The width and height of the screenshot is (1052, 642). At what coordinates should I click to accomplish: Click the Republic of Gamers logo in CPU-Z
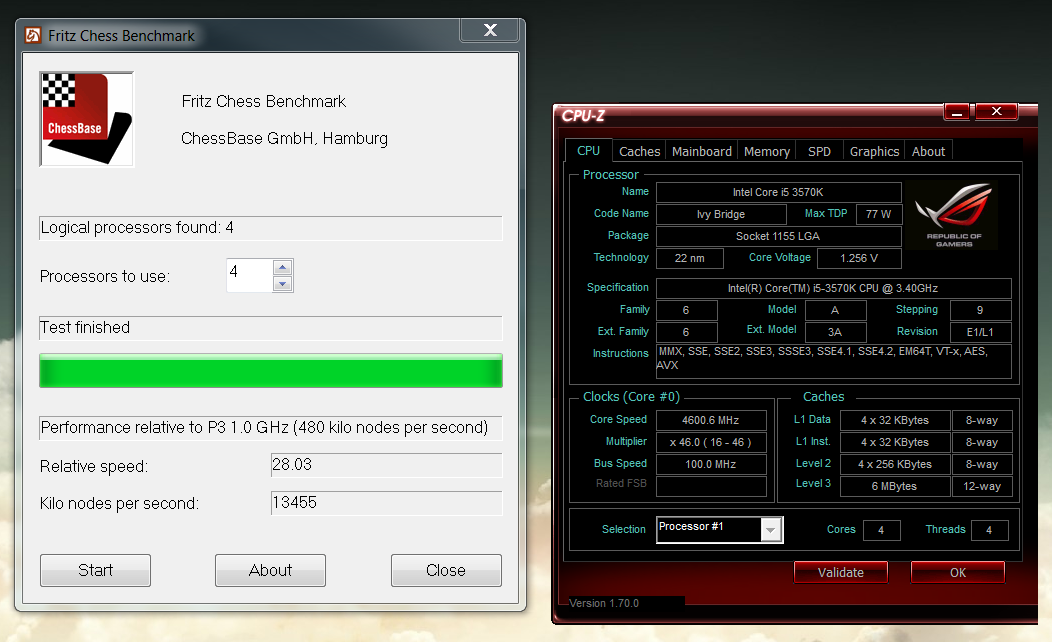pyautogui.click(x=953, y=215)
